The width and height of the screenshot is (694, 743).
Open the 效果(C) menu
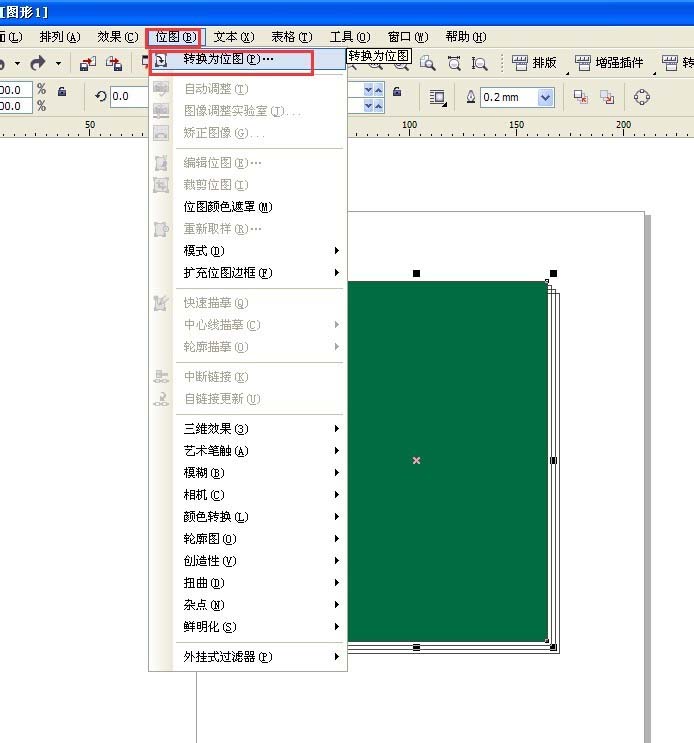coord(117,37)
